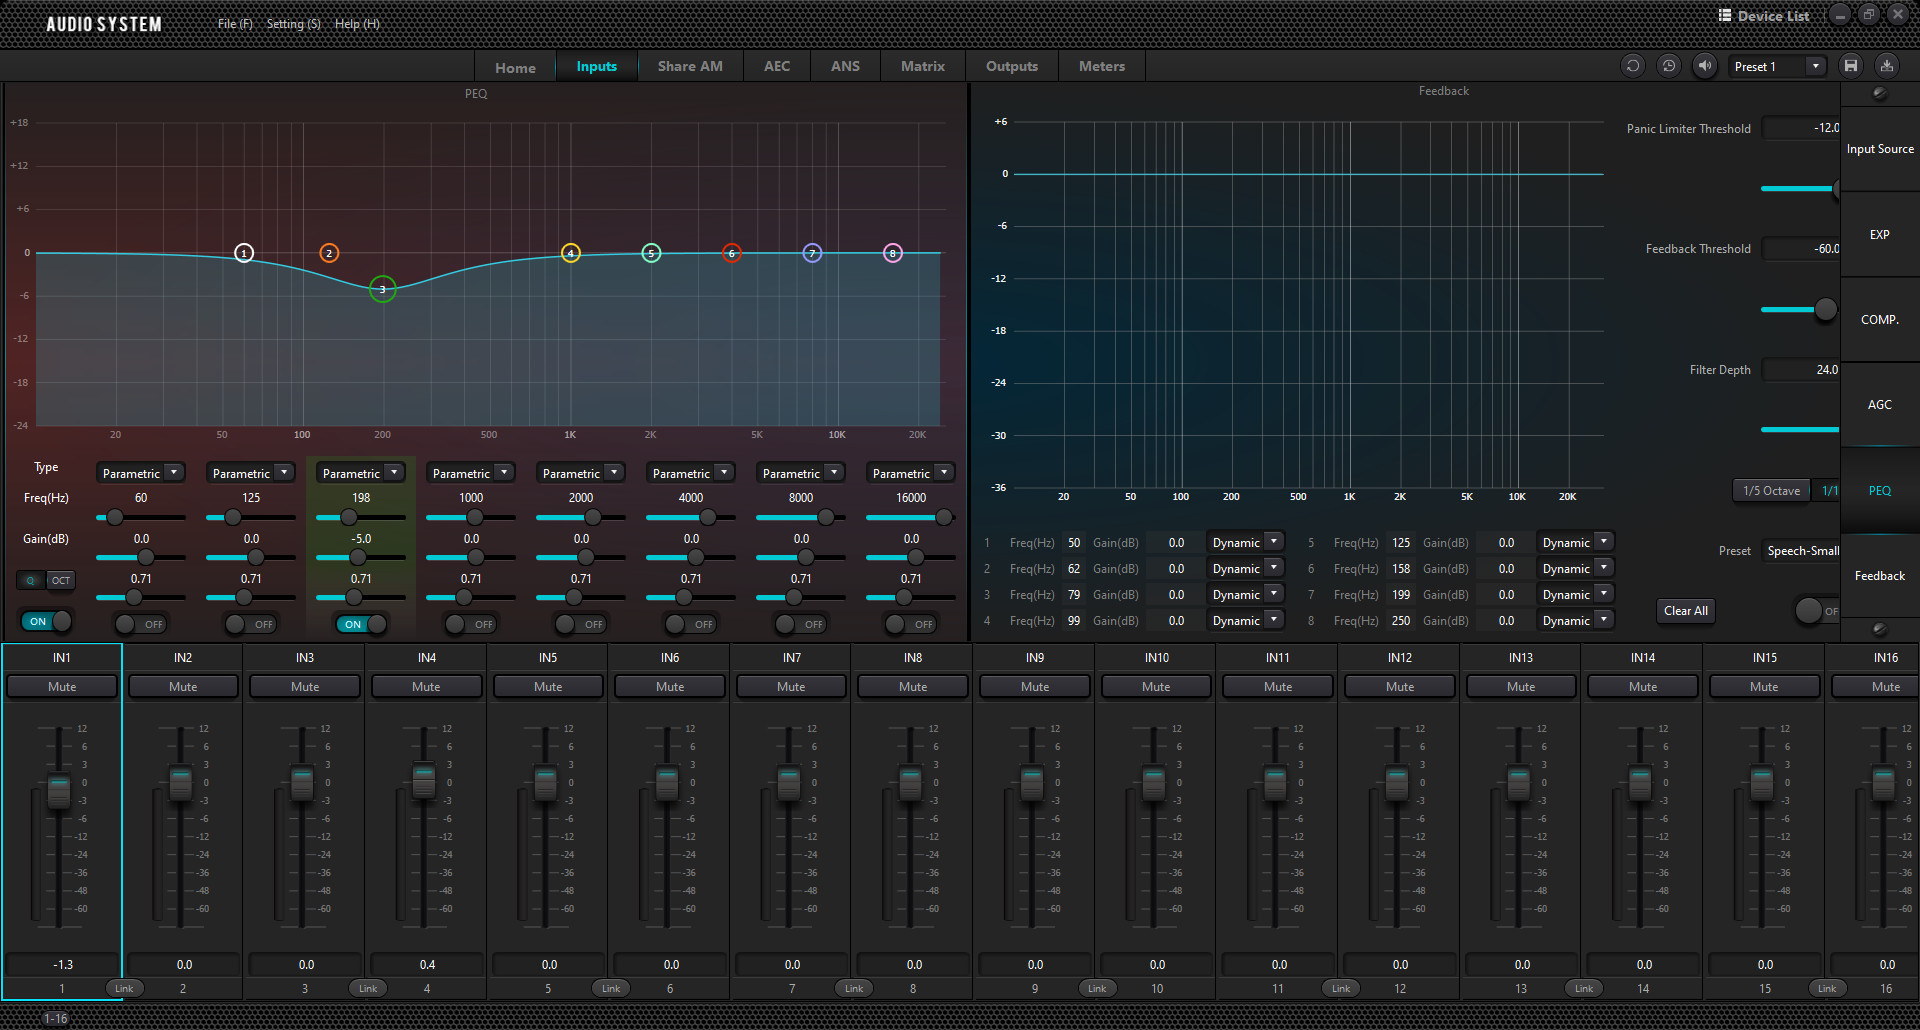Enable the 16000 Hz band switch
Viewport: 1920px width, 1030px height.
(910, 624)
